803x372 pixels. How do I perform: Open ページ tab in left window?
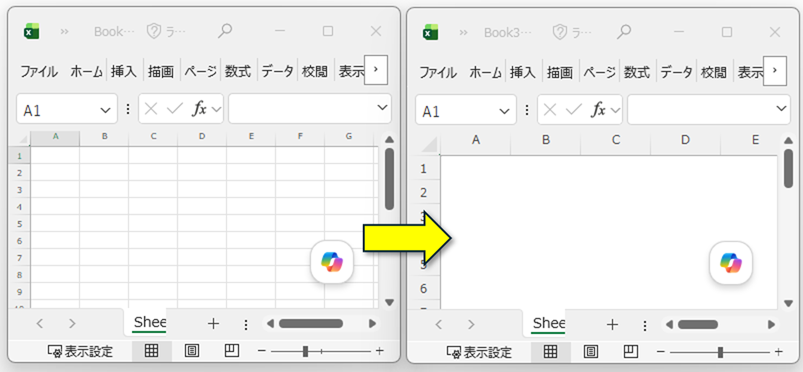click(x=200, y=72)
